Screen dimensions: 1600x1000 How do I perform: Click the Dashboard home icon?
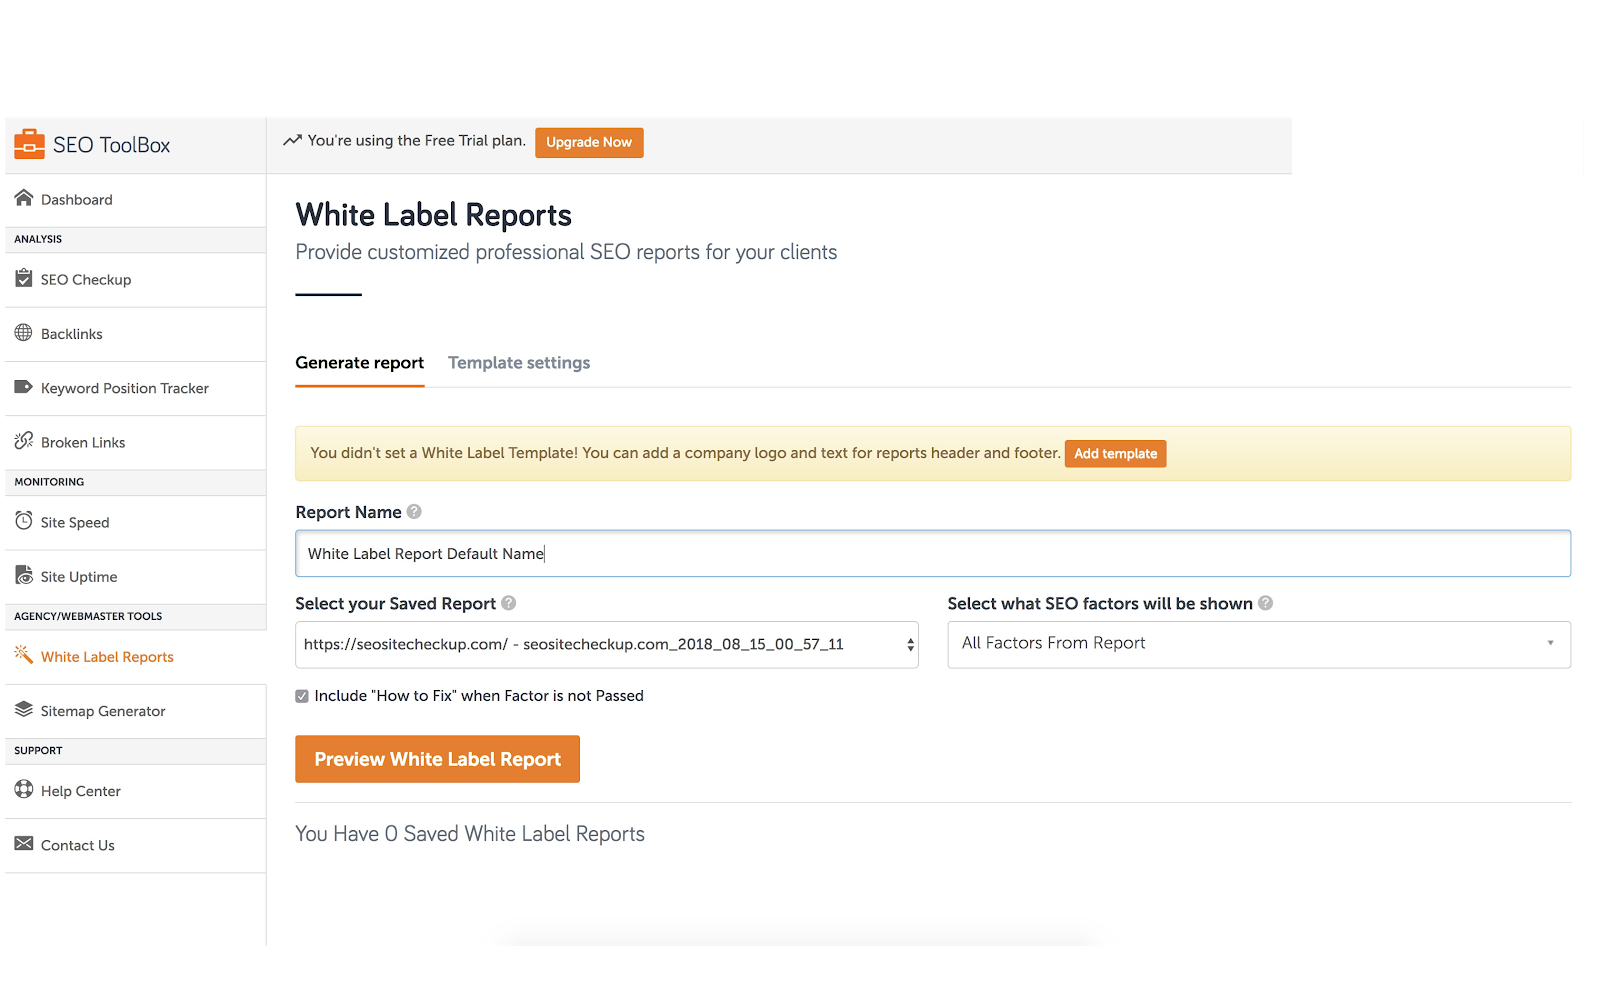point(24,198)
